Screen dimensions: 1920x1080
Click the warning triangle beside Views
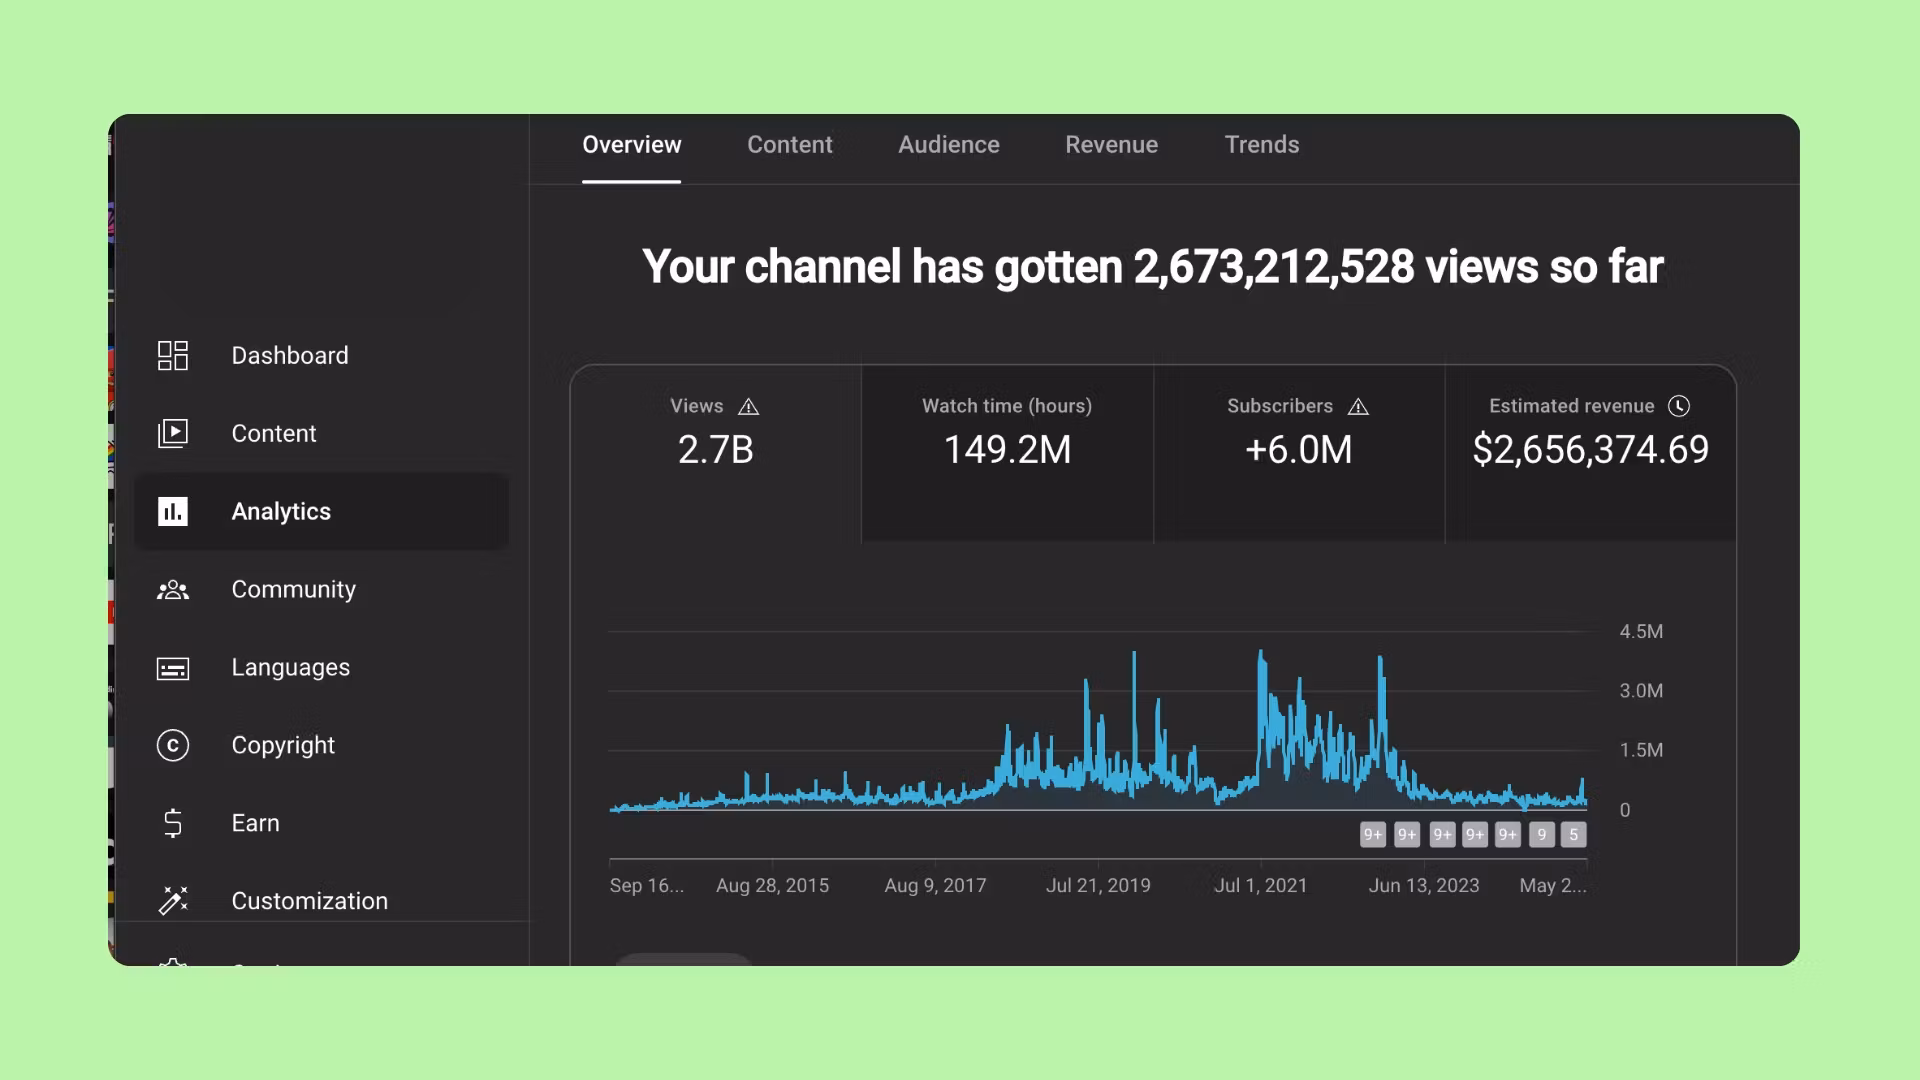tap(748, 407)
